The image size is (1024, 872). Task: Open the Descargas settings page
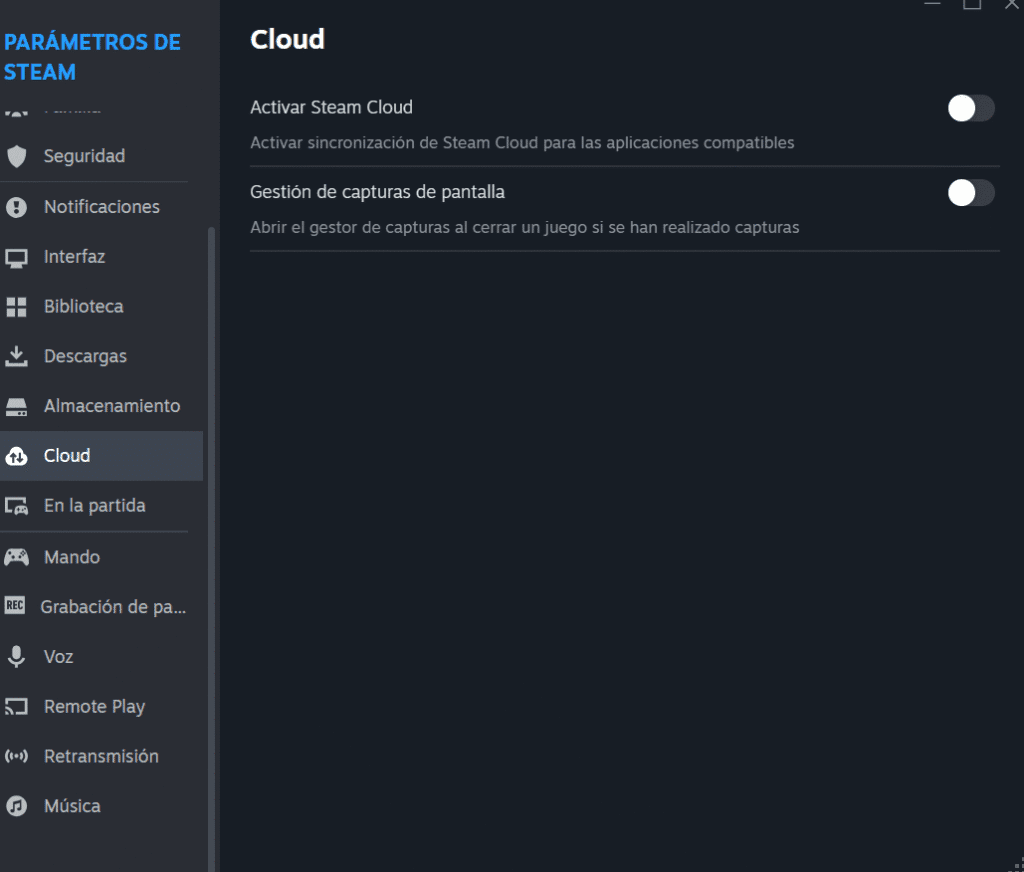click(x=101, y=356)
